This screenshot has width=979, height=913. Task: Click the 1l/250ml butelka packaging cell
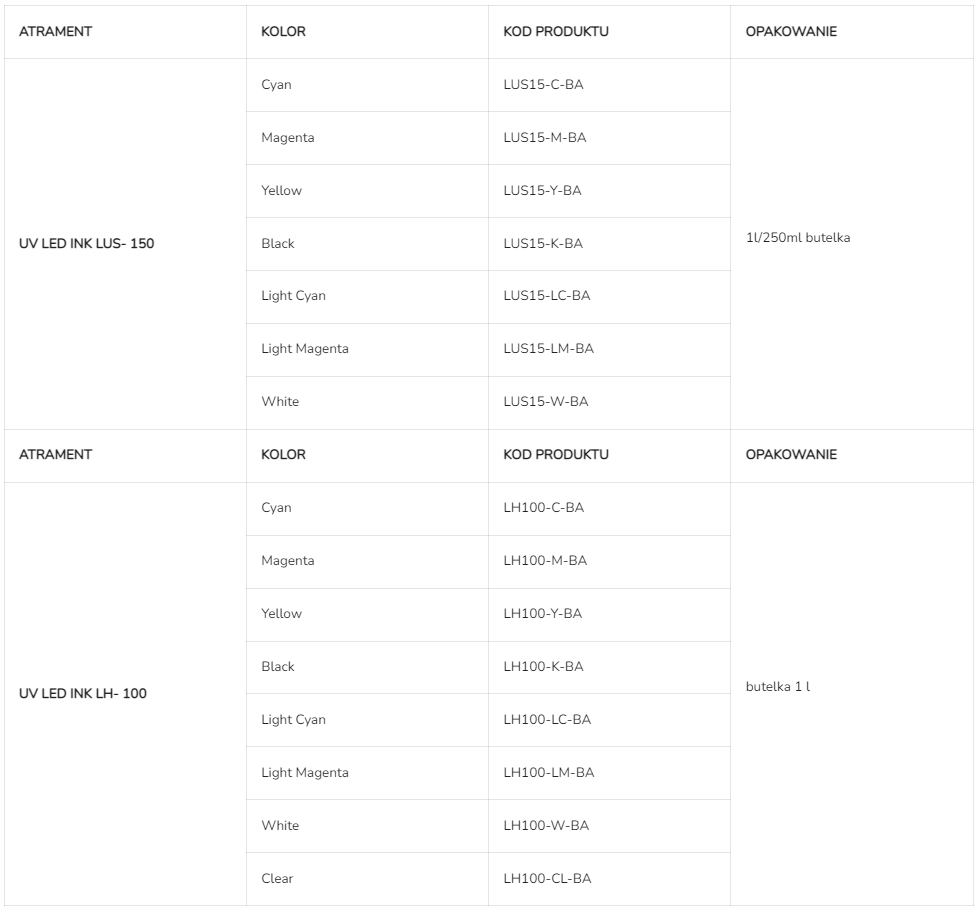coord(798,238)
